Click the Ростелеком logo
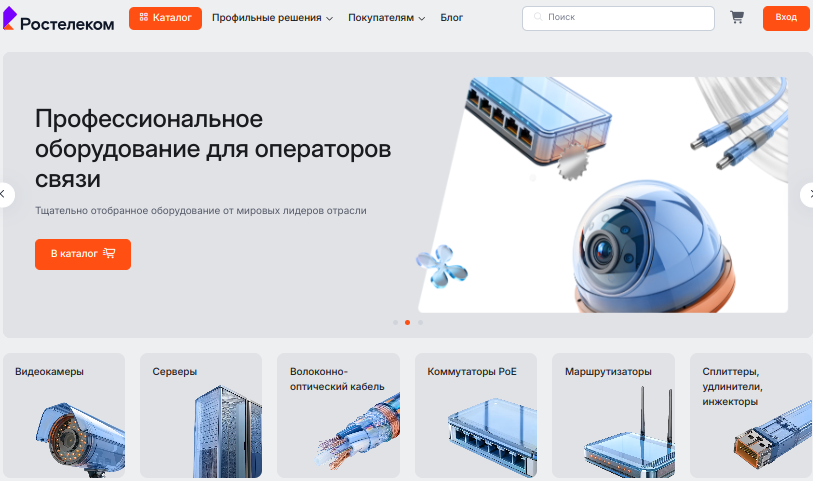Viewport: 813px width, 481px height. pos(59,19)
